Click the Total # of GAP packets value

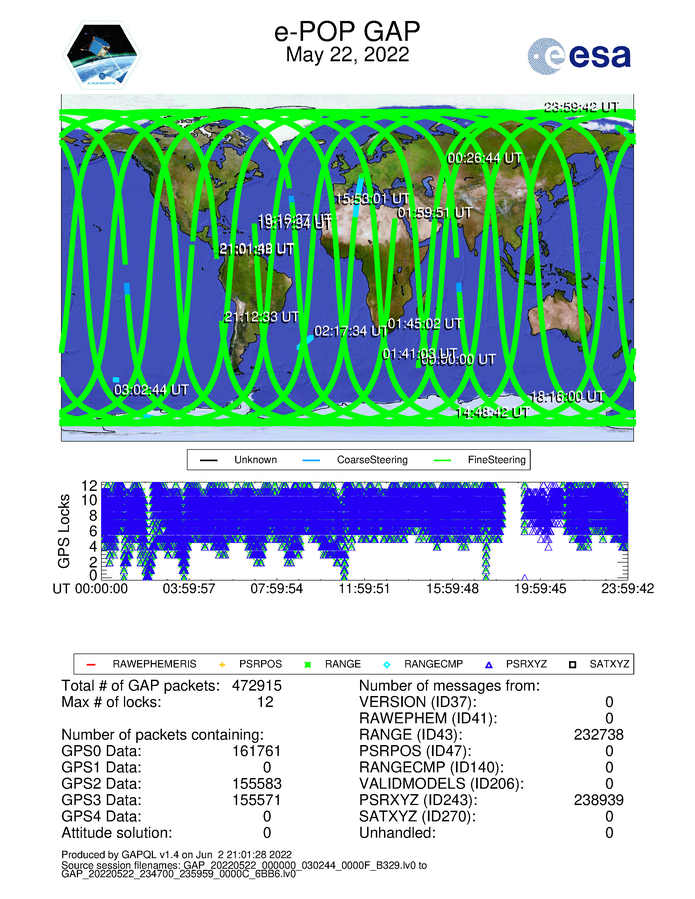(267, 686)
